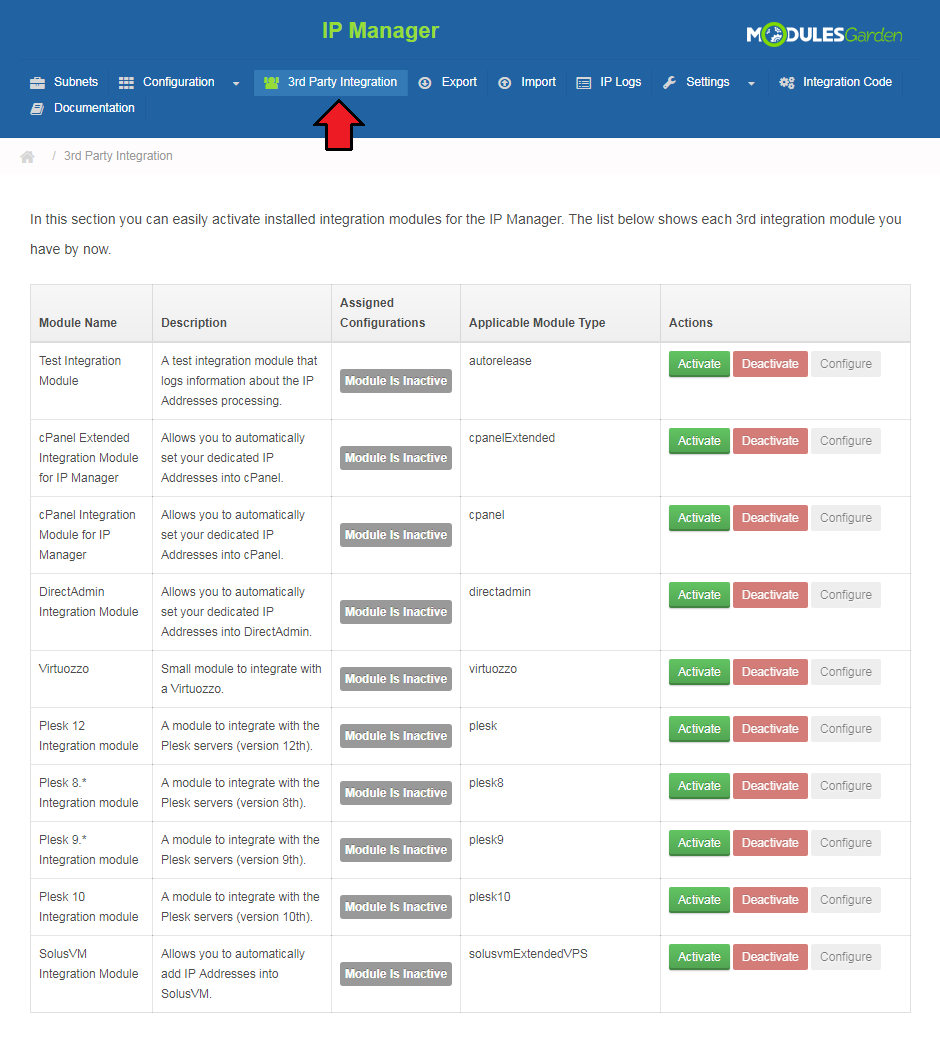This screenshot has width=940, height=1037.
Task: Deactivate Plesk 10 Integration module
Action: [x=770, y=900]
